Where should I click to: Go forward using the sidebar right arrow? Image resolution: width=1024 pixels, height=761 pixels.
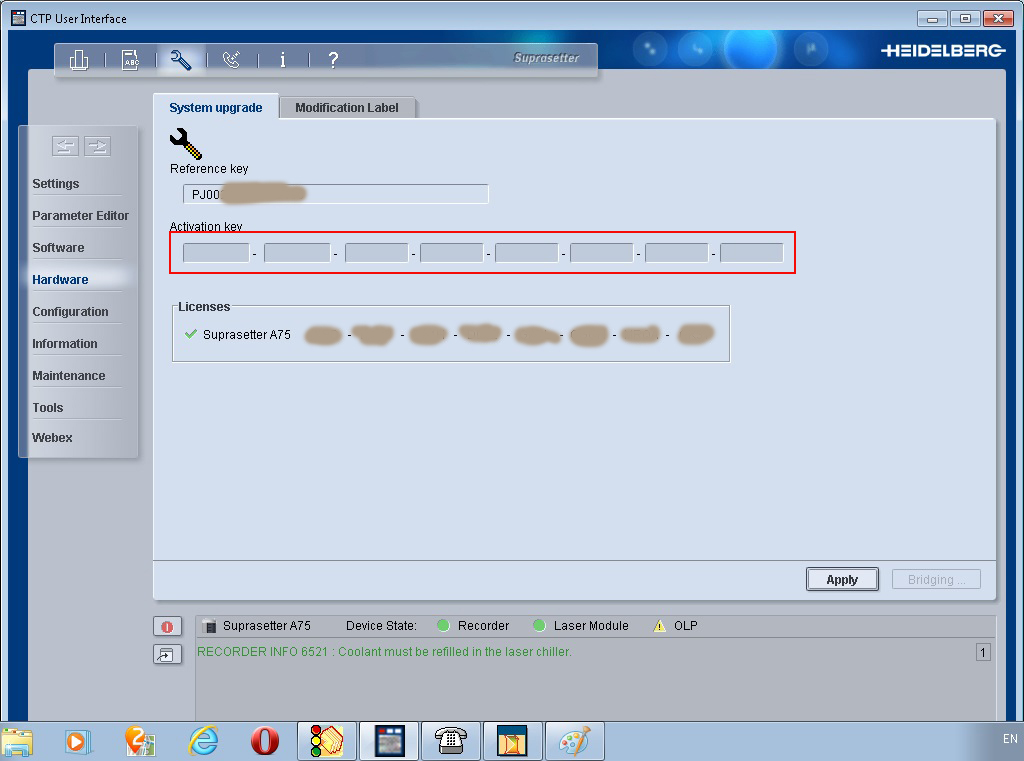(x=97, y=146)
